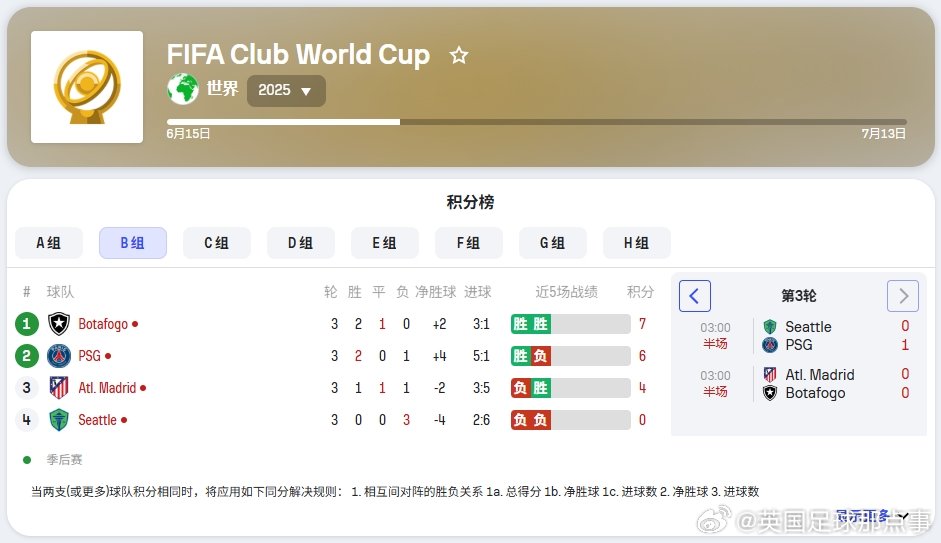
Task: Switch to the G组 tab
Action: pyautogui.click(x=553, y=243)
